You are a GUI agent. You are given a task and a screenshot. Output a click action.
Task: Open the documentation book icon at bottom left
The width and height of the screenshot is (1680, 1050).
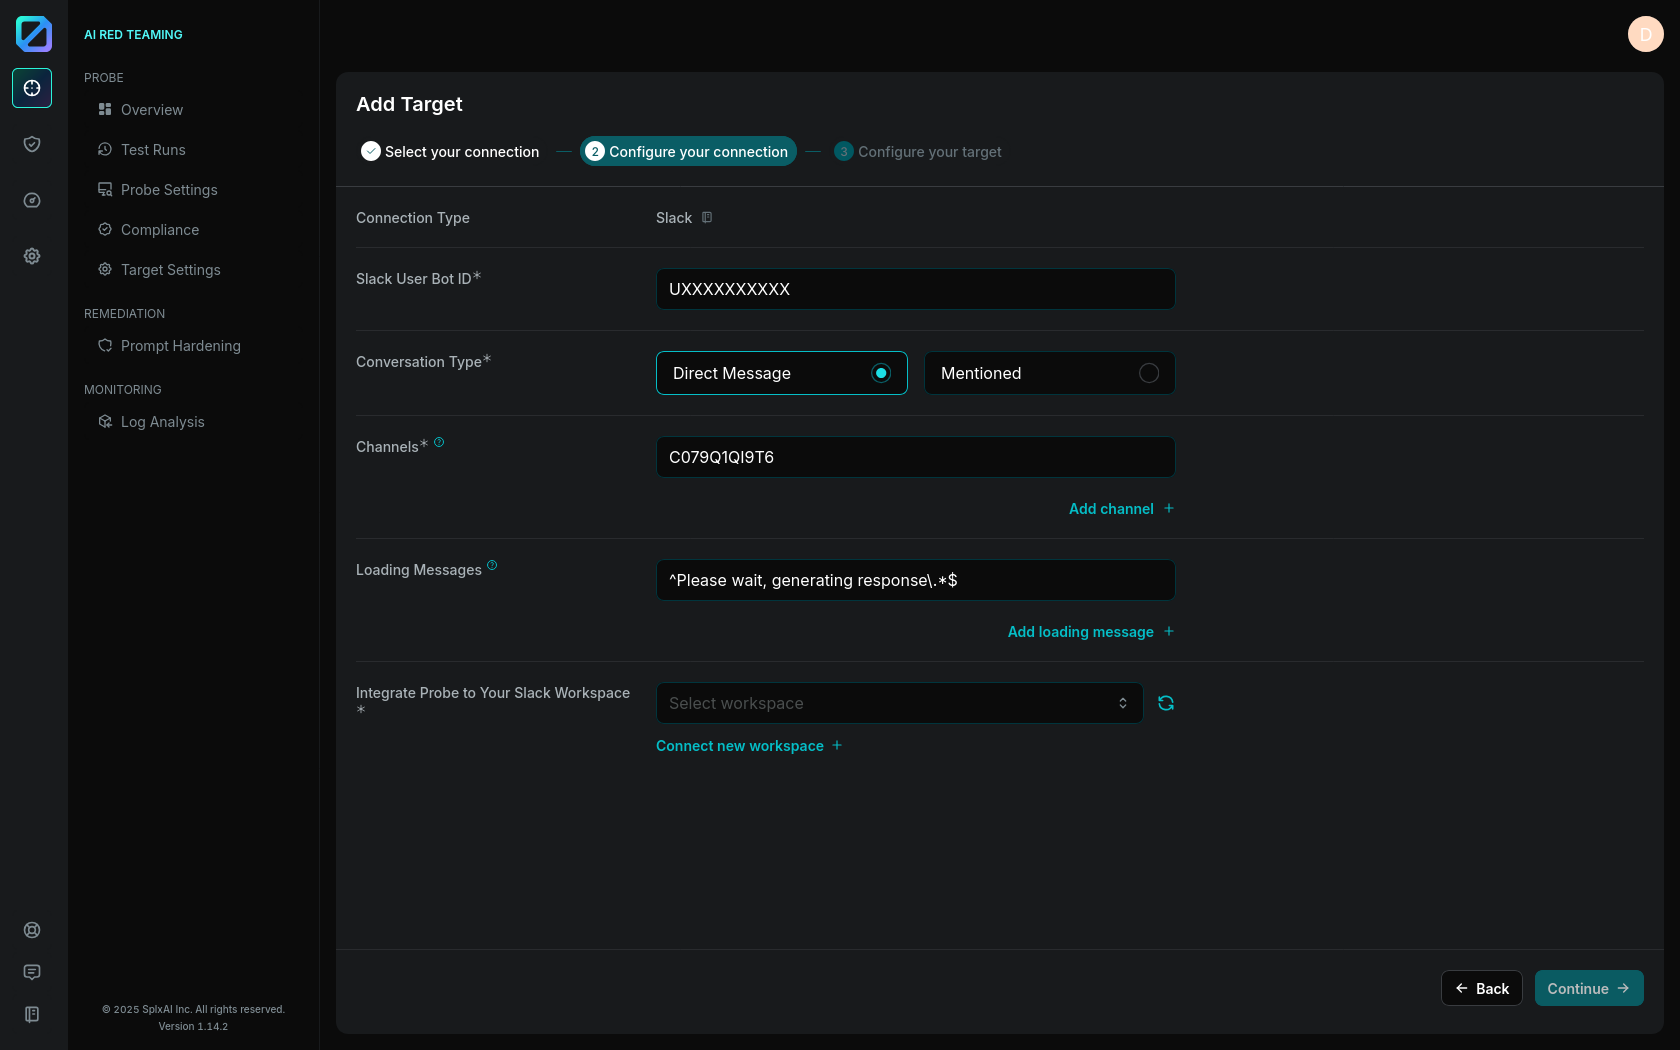[x=32, y=1014]
